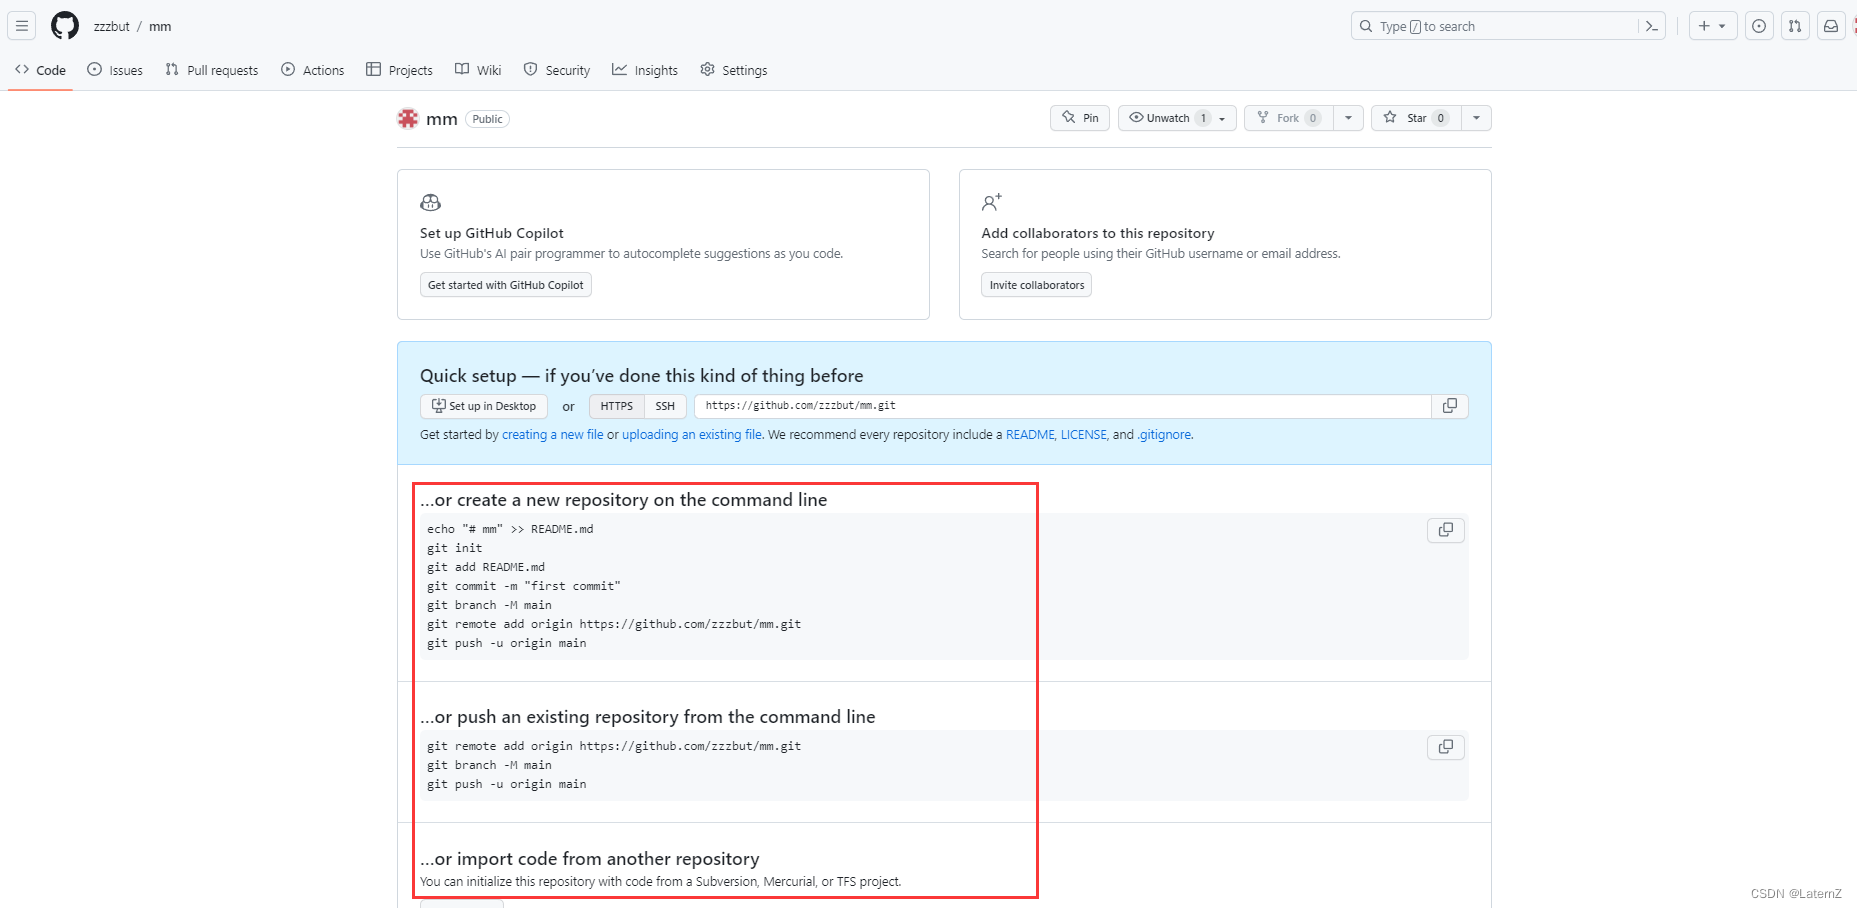Click the add collaborator person icon

click(x=992, y=202)
